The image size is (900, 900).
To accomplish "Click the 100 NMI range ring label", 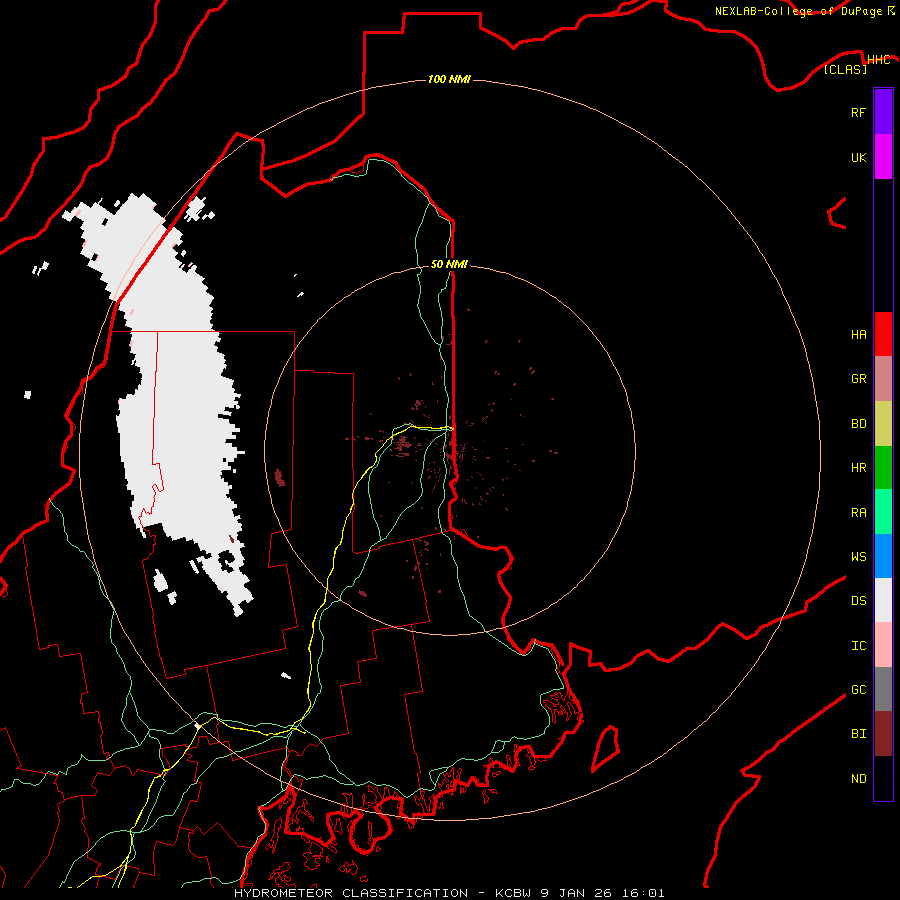I will [x=449, y=79].
